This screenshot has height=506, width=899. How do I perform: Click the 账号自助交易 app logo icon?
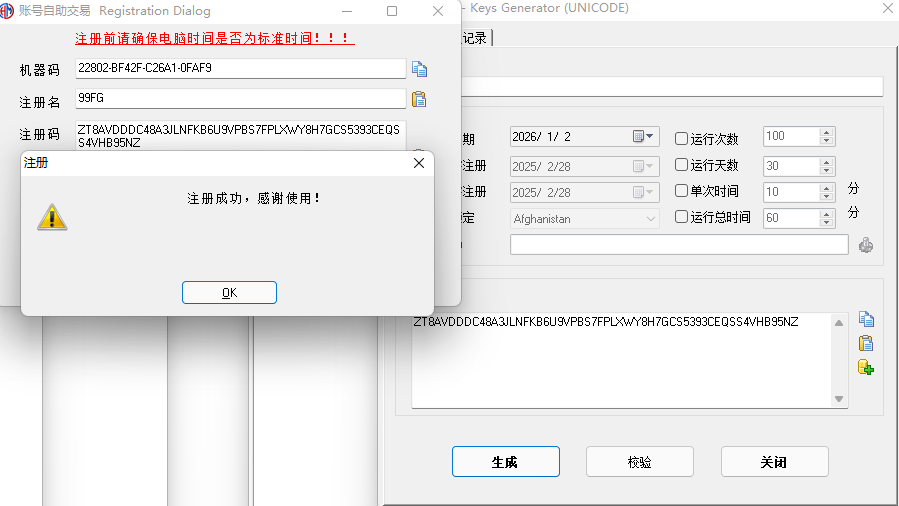tap(7, 11)
